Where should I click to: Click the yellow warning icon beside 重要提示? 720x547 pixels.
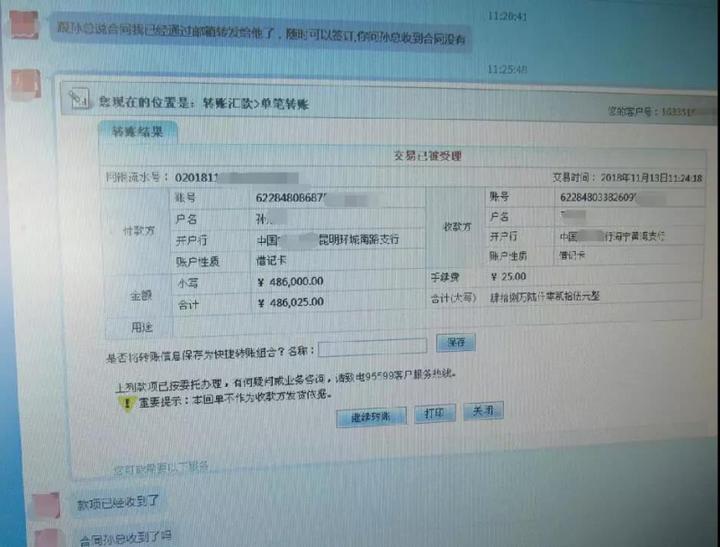pos(125,404)
